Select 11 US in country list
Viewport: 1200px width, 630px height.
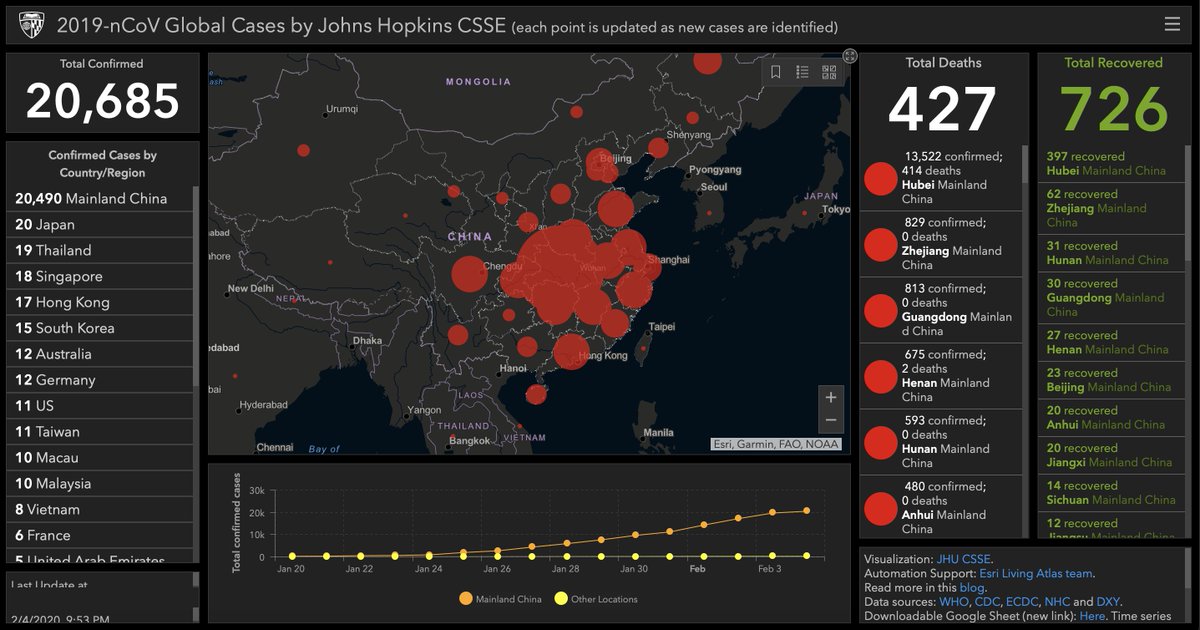coord(99,406)
